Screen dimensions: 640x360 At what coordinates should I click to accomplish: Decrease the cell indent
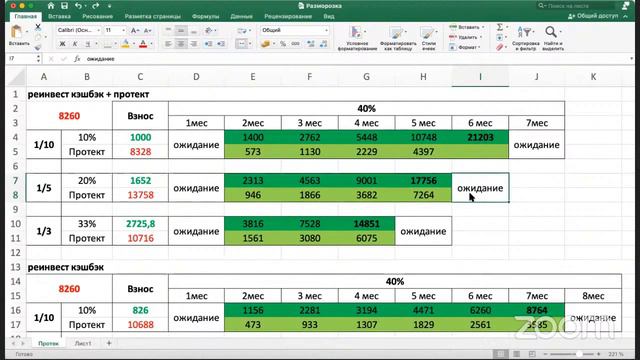tap(208, 44)
